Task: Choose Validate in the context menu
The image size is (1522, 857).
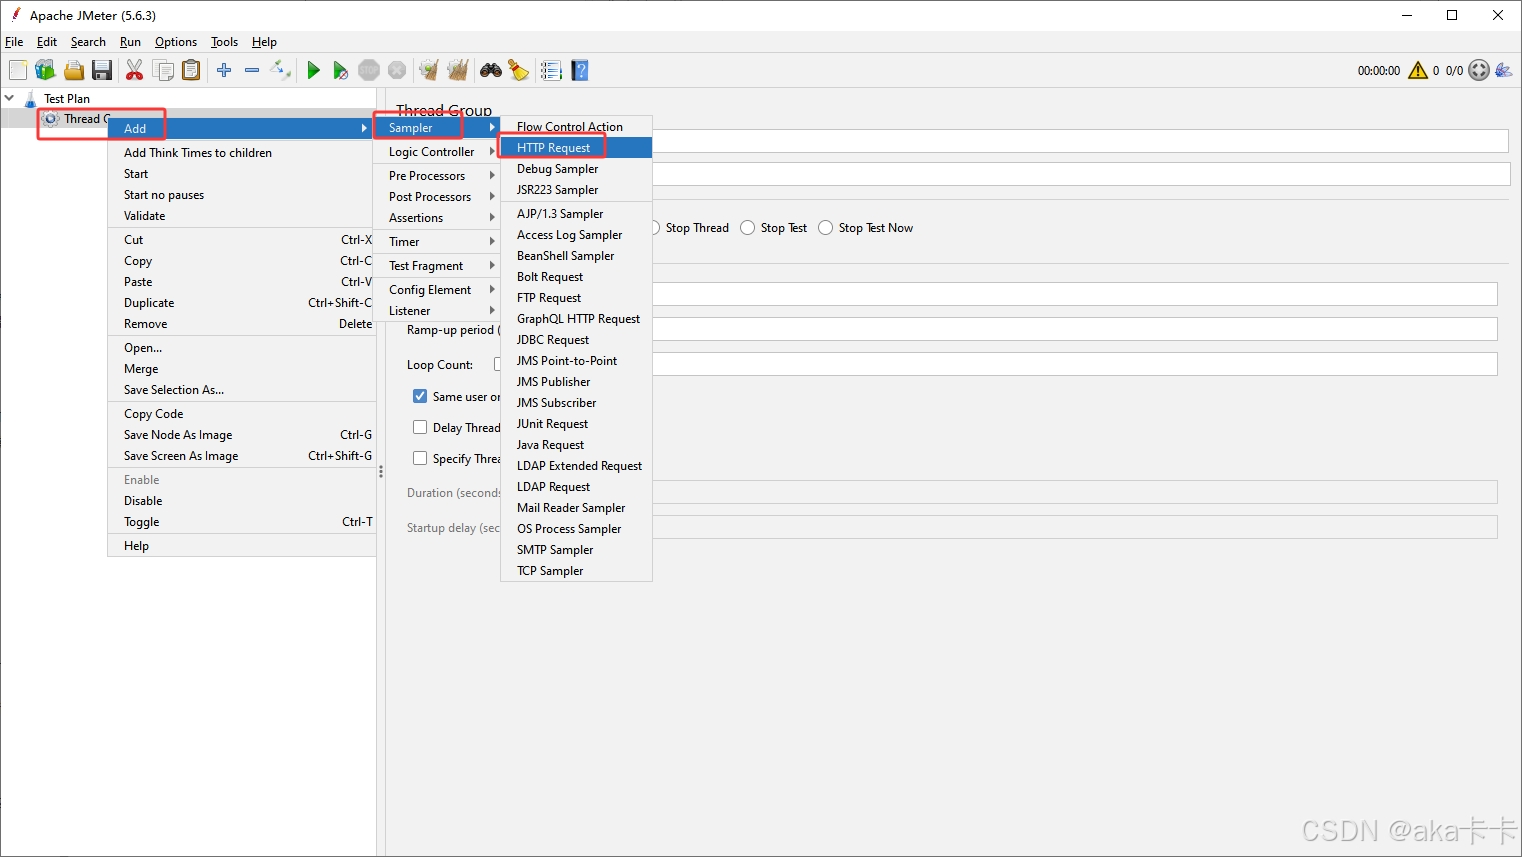Action: tap(241, 216)
